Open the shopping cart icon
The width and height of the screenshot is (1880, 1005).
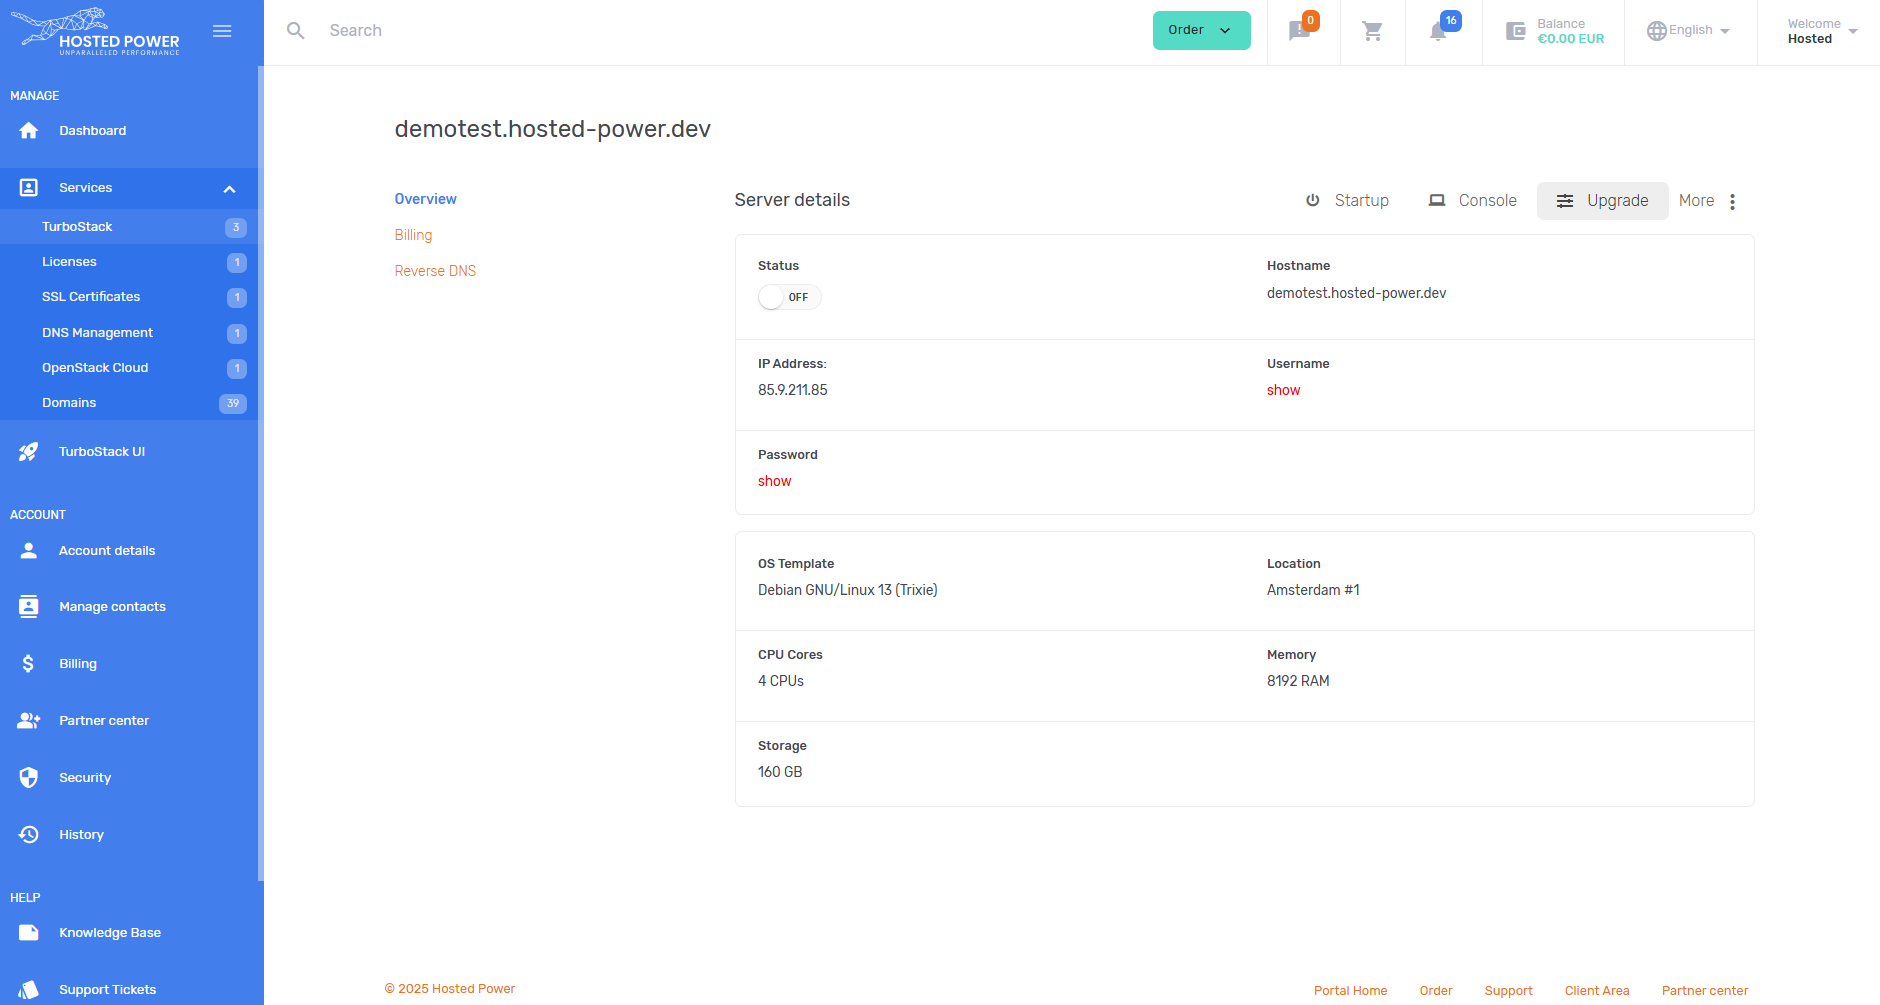pyautogui.click(x=1372, y=32)
